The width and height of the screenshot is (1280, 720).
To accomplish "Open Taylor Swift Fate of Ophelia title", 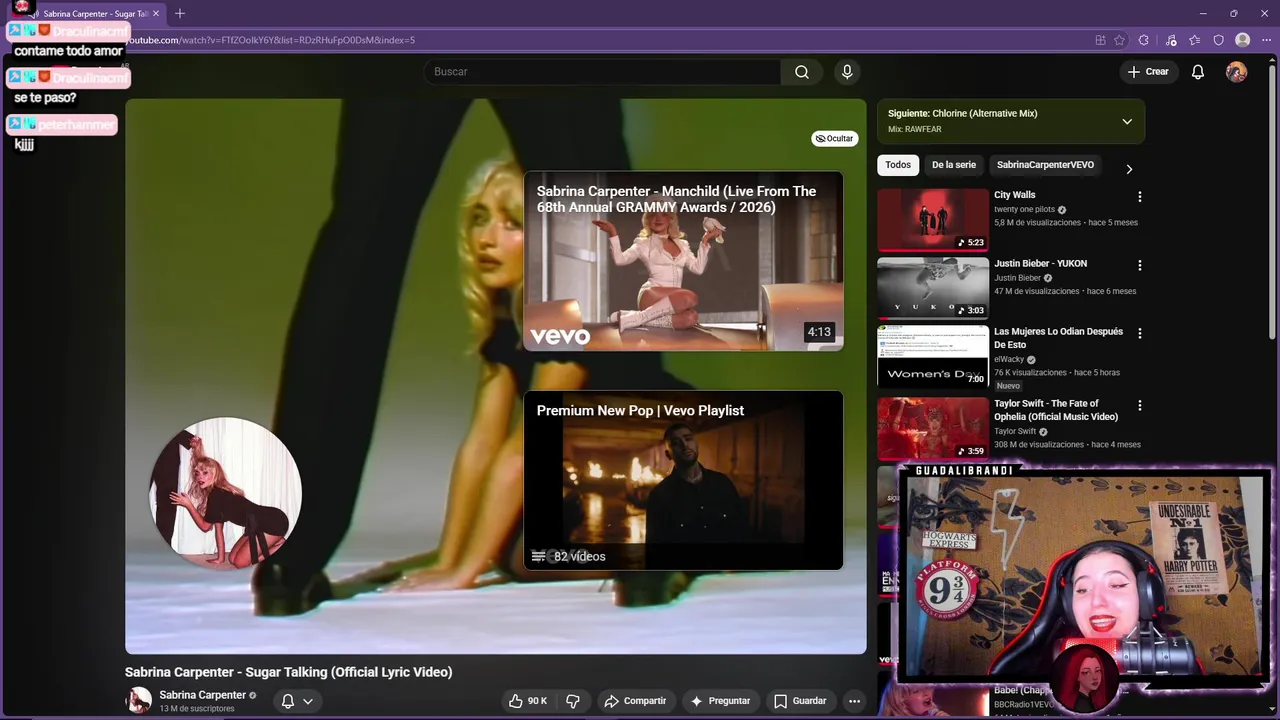I will 1056,410.
